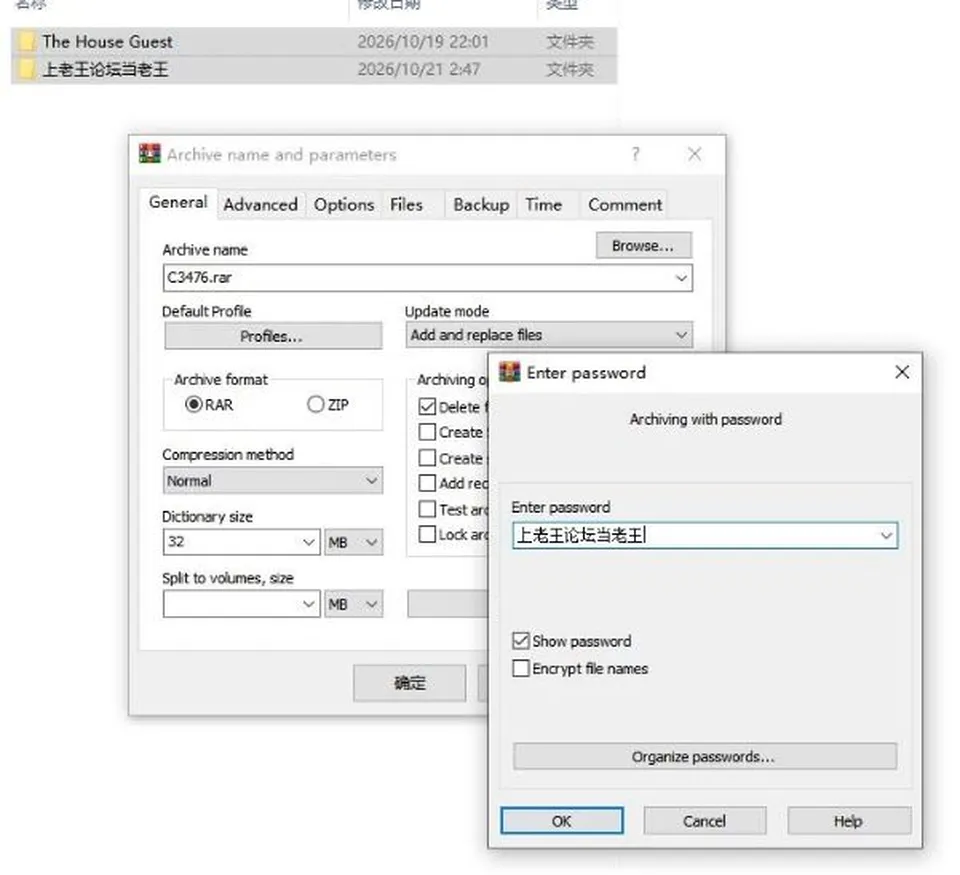Open the Comment tab
The image size is (960, 875).
pyautogui.click(x=624, y=204)
